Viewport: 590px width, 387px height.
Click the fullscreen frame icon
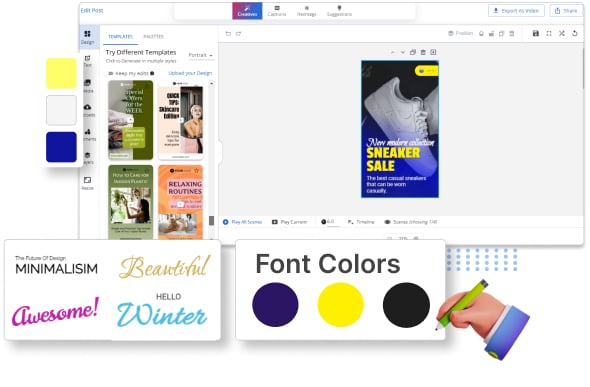click(x=549, y=33)
